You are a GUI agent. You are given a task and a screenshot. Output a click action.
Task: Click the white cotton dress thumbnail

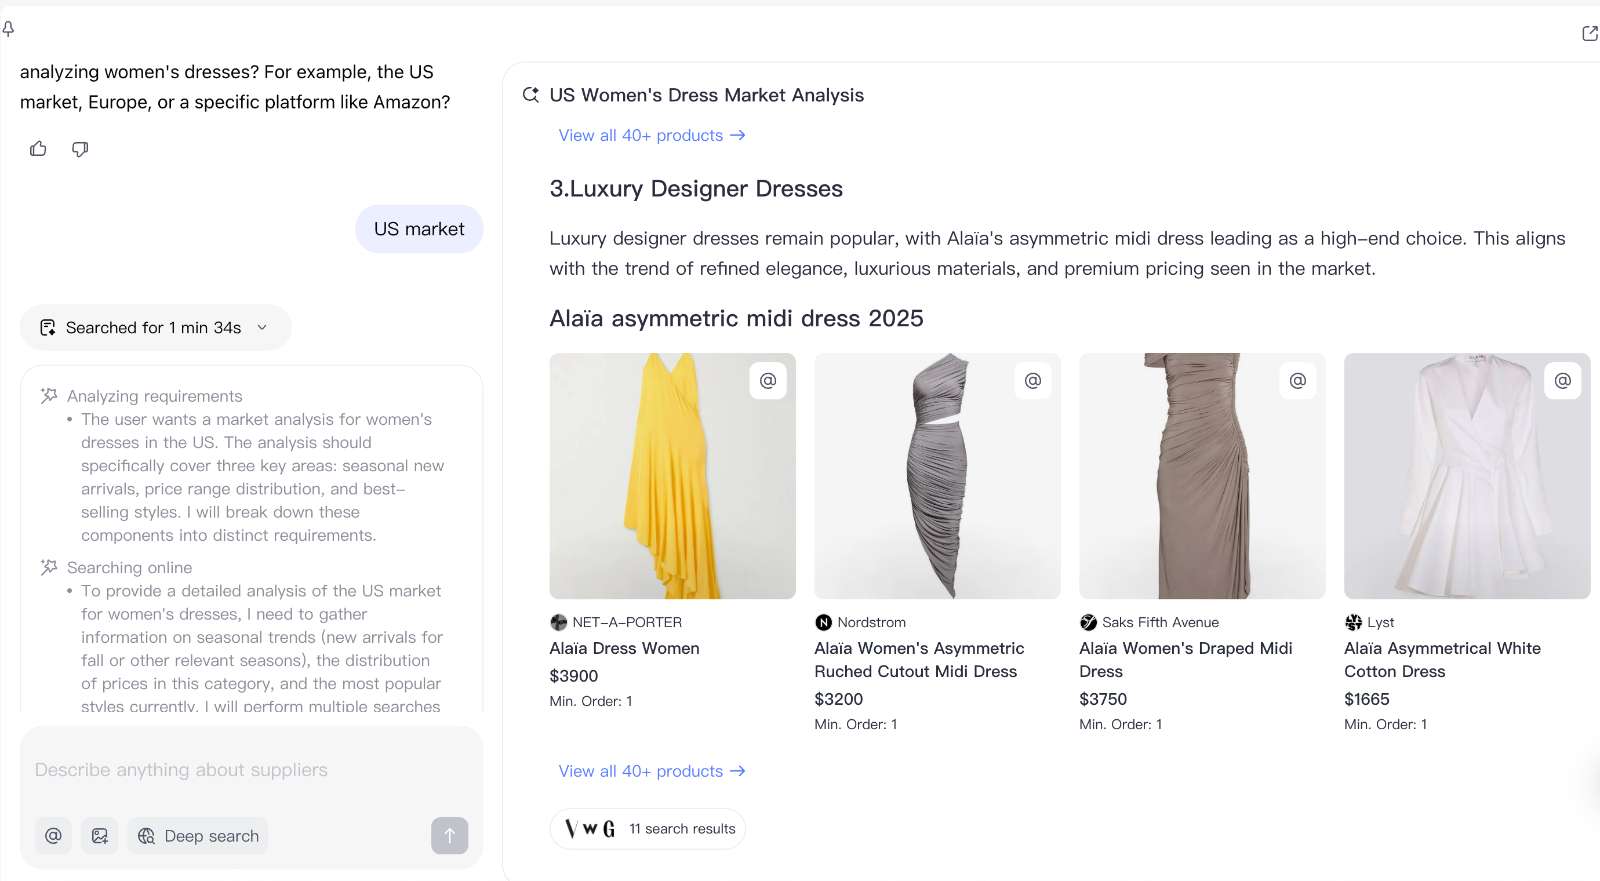(x=1467, y=476)
